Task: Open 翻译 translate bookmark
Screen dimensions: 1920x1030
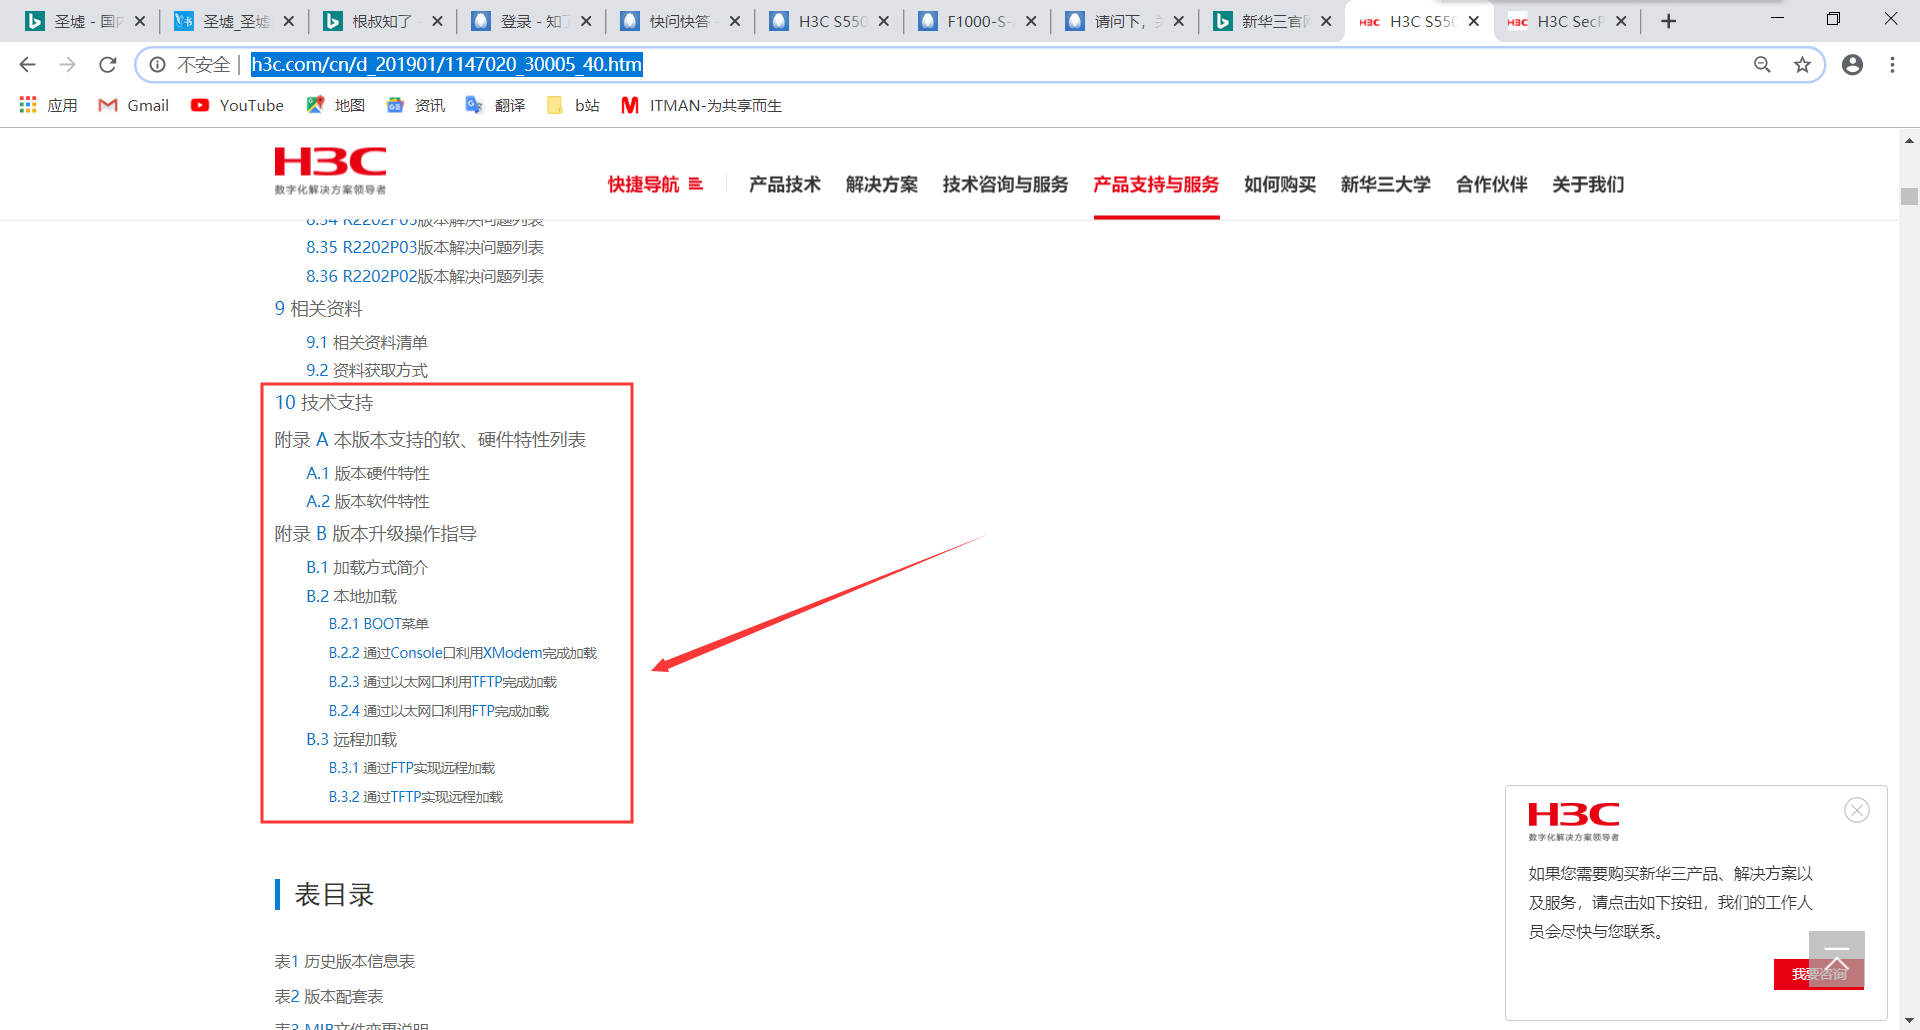Action: pyautogui.click(x=495, y=105)
